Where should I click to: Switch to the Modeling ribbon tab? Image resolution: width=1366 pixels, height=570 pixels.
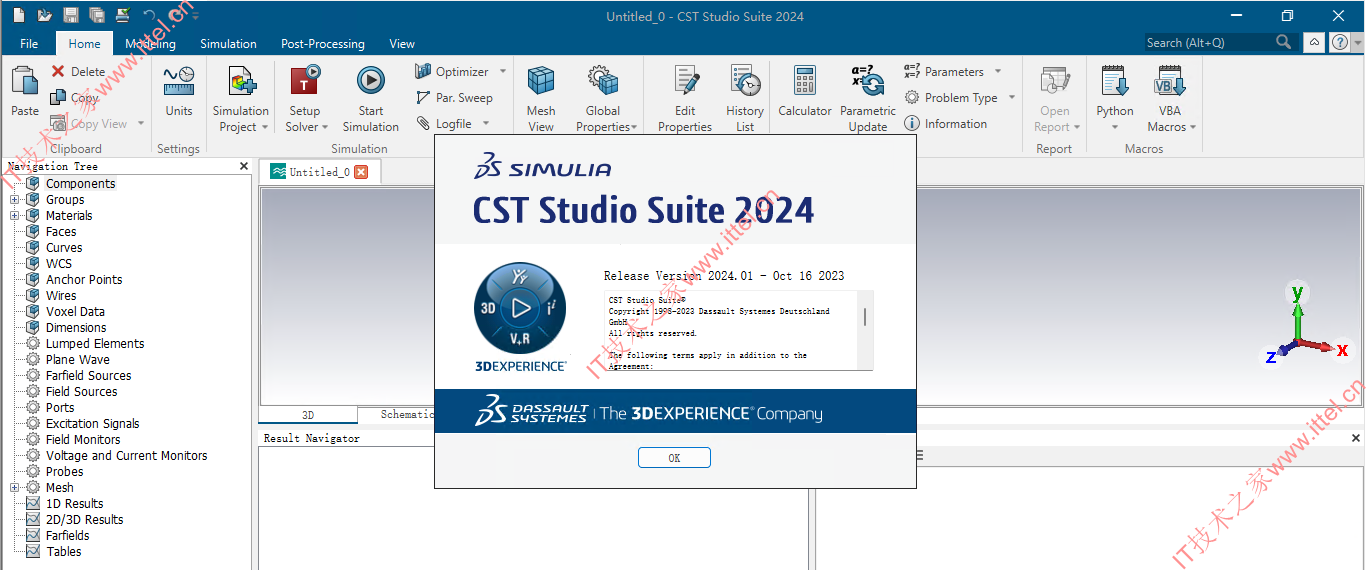[x=150, y=44]
